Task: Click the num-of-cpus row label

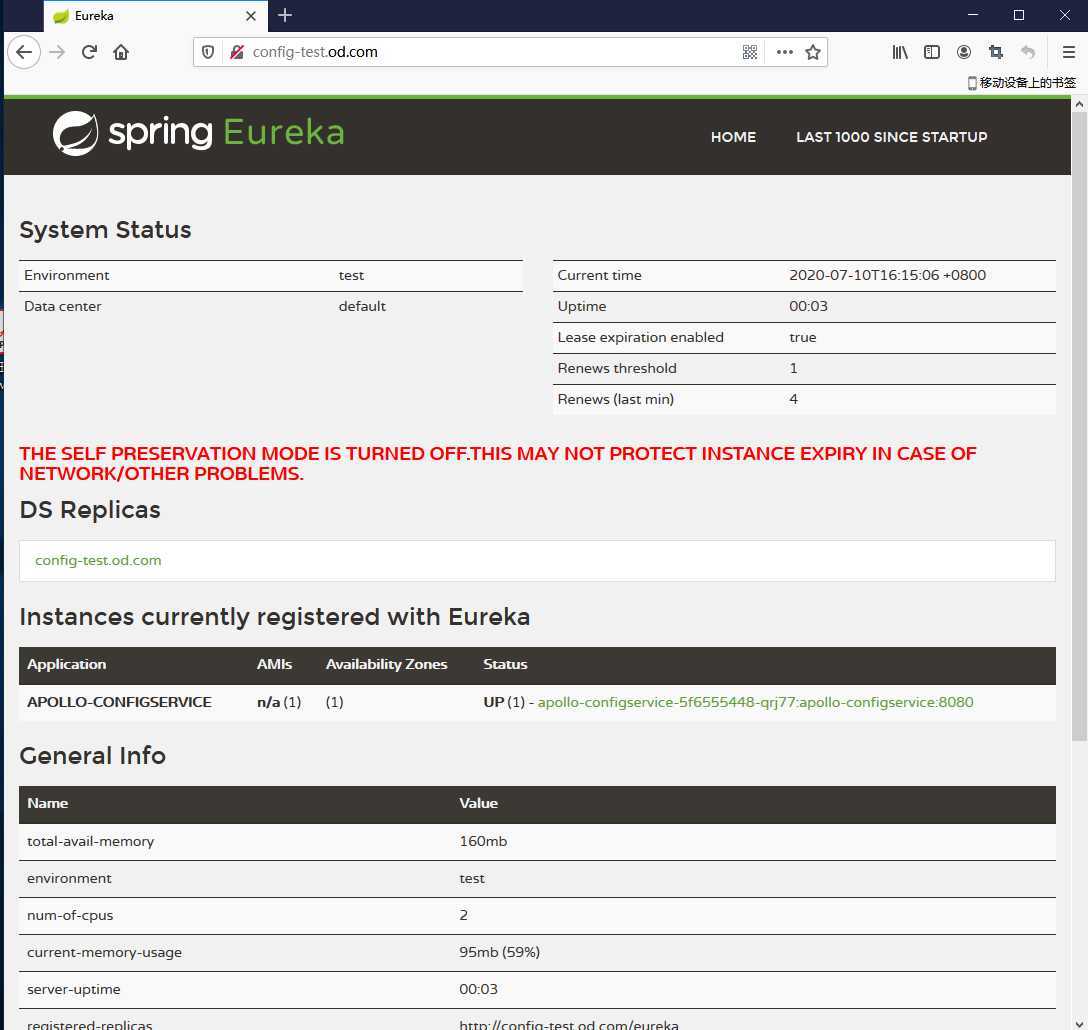Action: point(70,915)
